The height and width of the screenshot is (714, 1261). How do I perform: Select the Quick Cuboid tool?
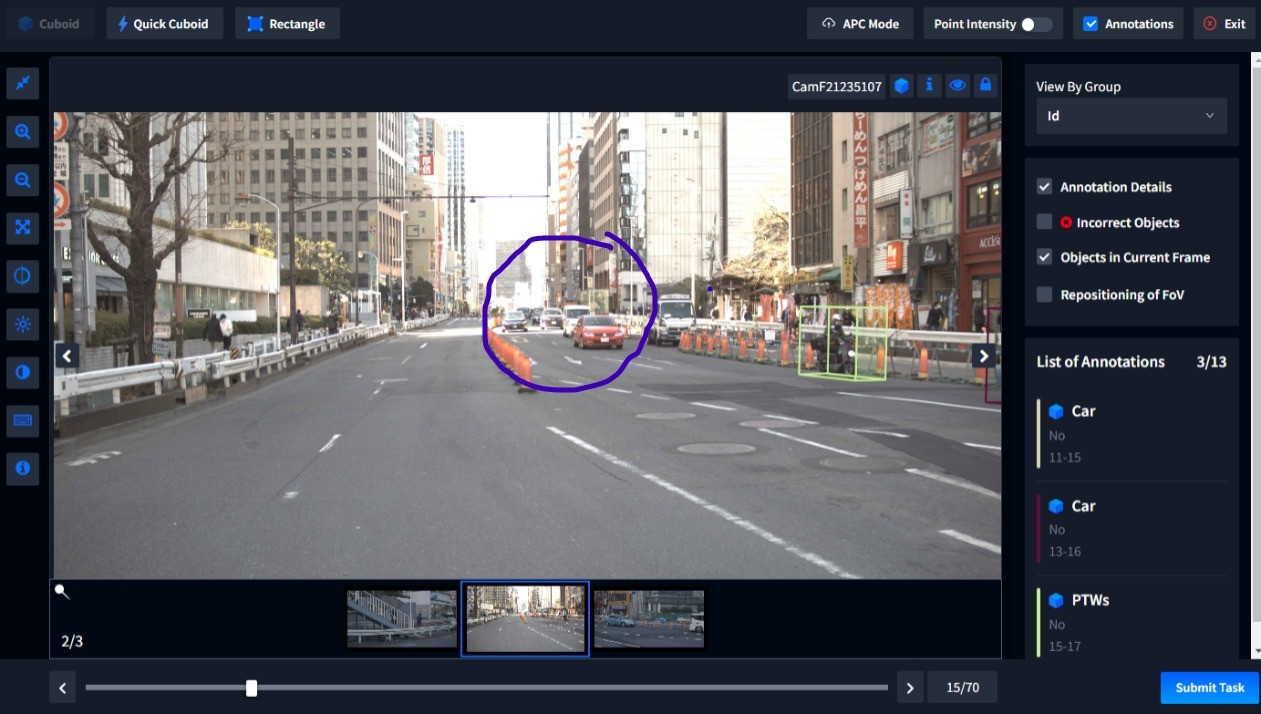164,24
